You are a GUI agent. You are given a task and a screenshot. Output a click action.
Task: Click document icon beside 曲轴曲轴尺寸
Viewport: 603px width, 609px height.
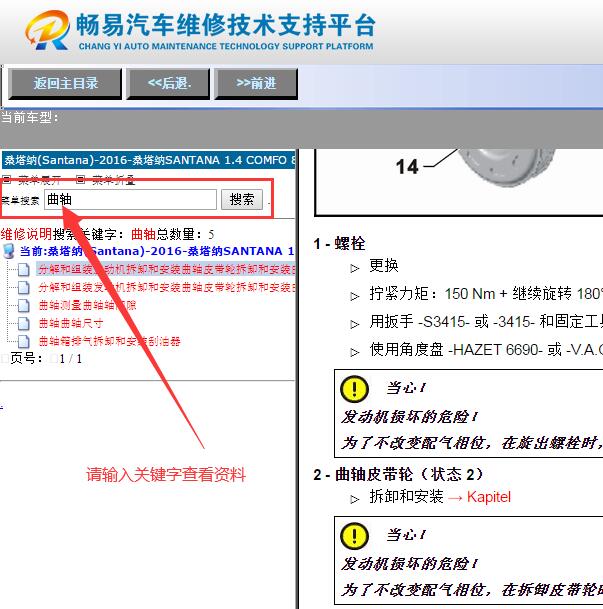pos(23,323)
